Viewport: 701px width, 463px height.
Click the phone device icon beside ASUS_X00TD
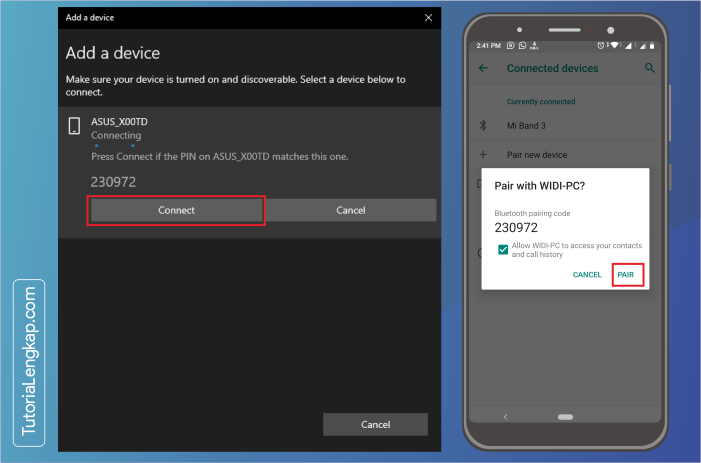click(x=74, y=126)
